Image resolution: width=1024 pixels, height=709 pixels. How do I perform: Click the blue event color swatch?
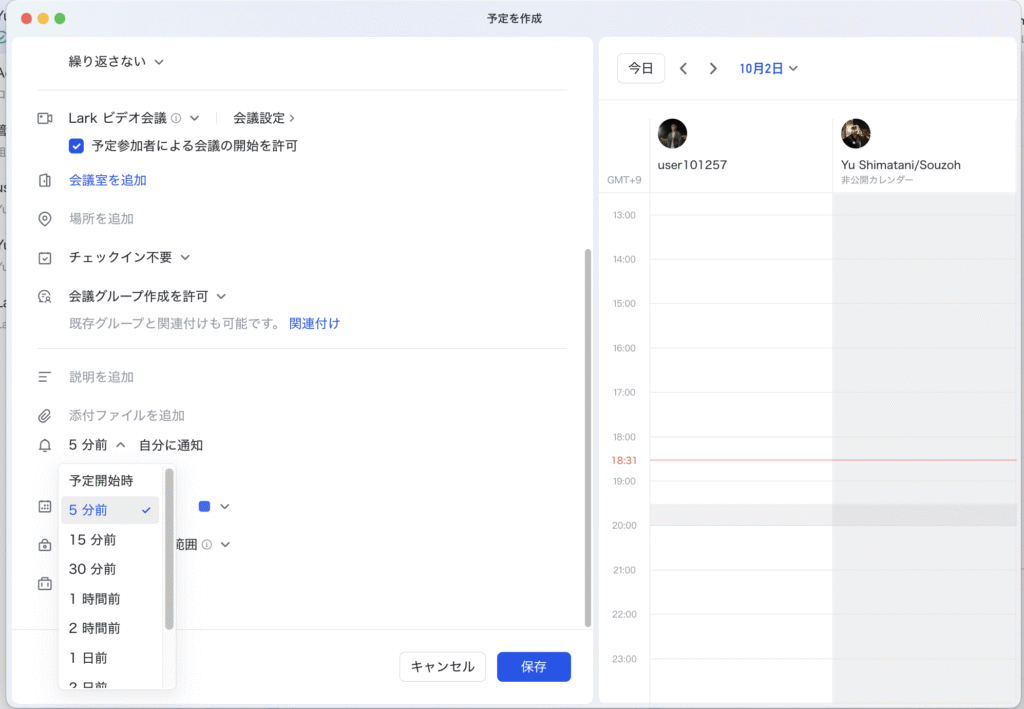point(204,507)
